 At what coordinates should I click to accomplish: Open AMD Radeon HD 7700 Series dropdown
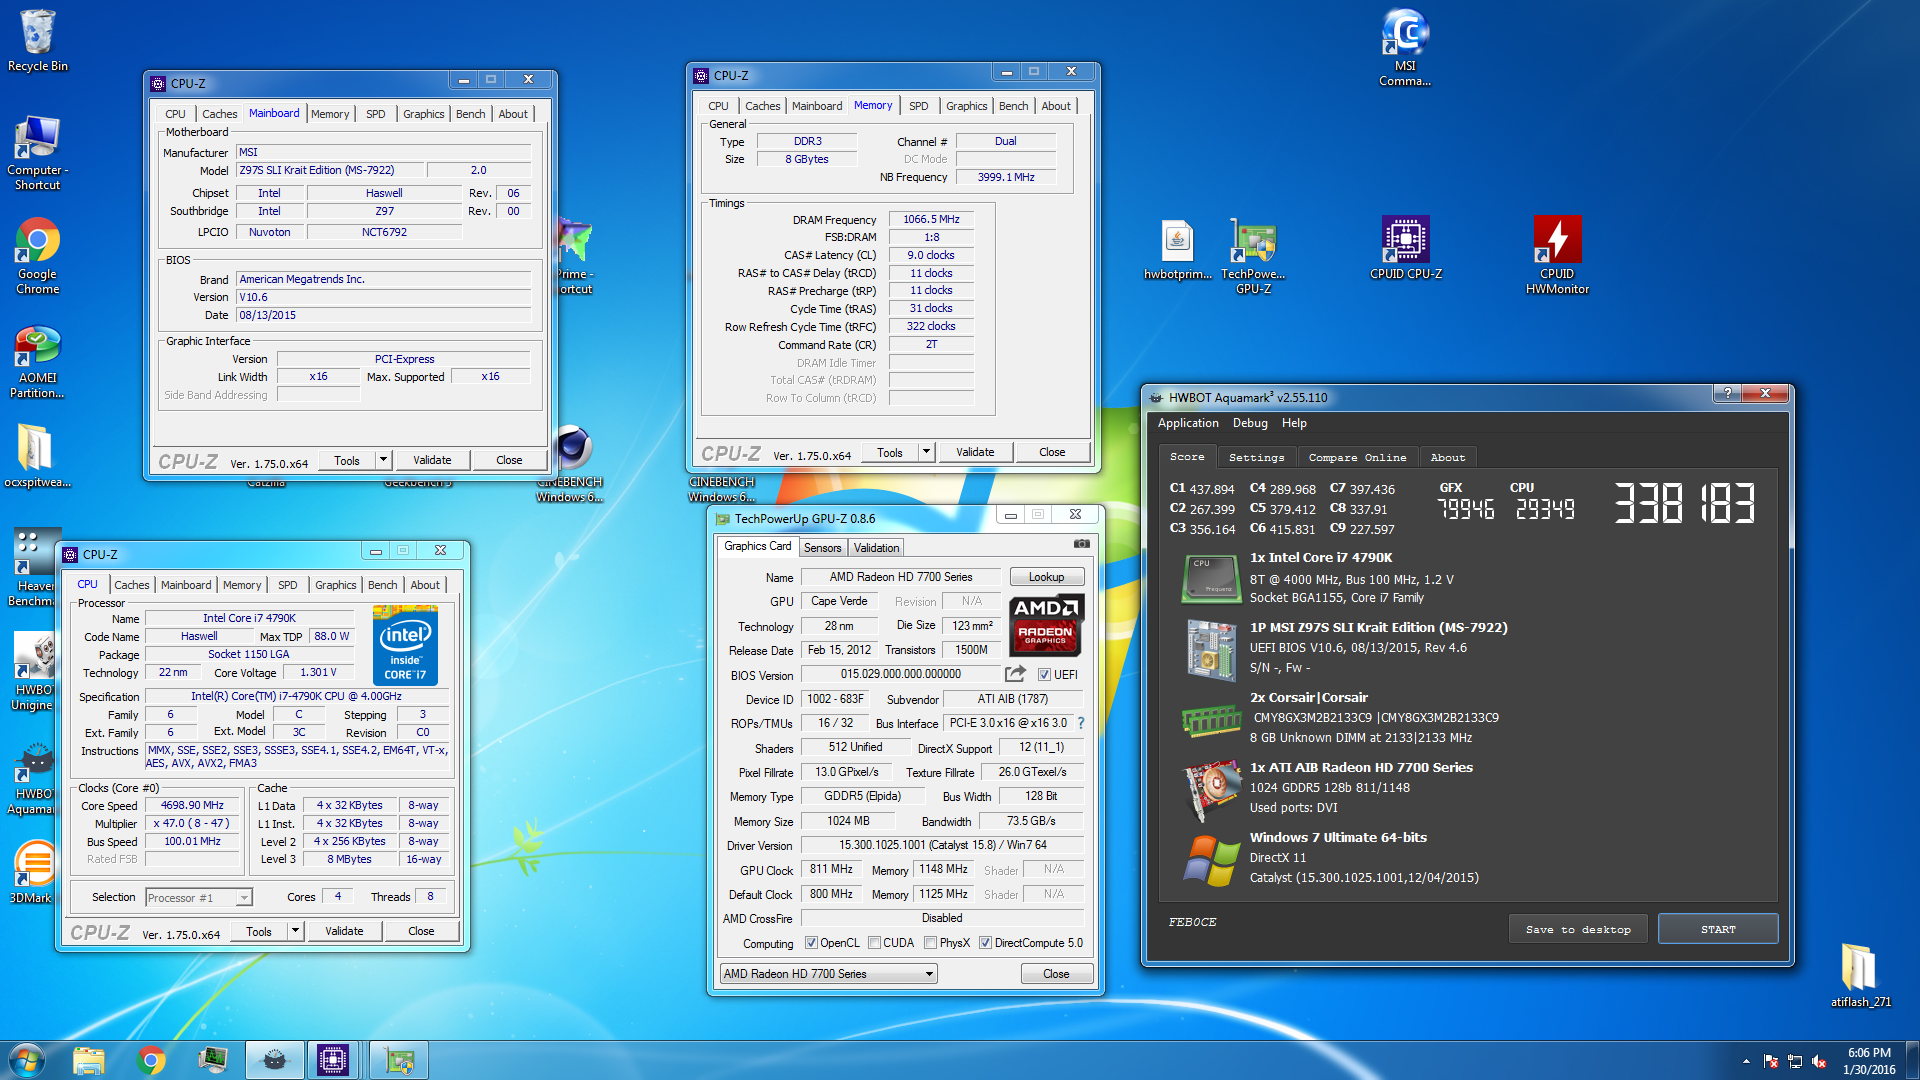pos(828,974)
